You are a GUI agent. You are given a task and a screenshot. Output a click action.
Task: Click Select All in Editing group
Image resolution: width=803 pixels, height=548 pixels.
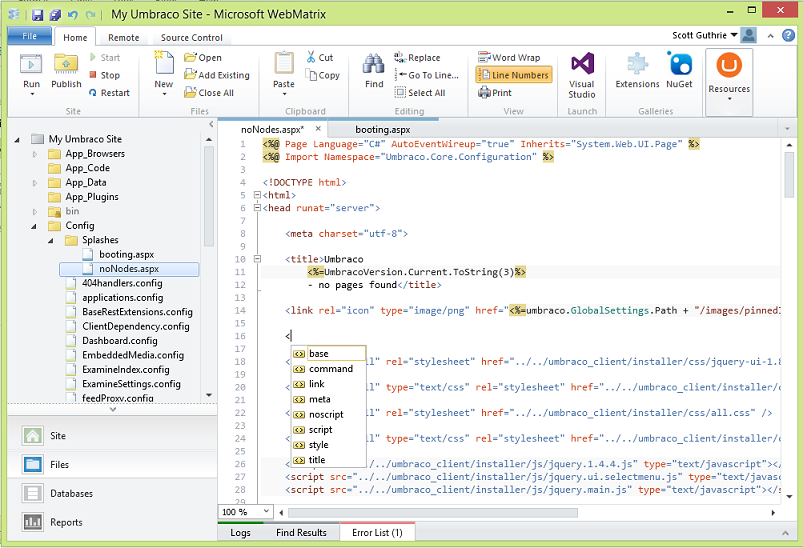point(420,93)
